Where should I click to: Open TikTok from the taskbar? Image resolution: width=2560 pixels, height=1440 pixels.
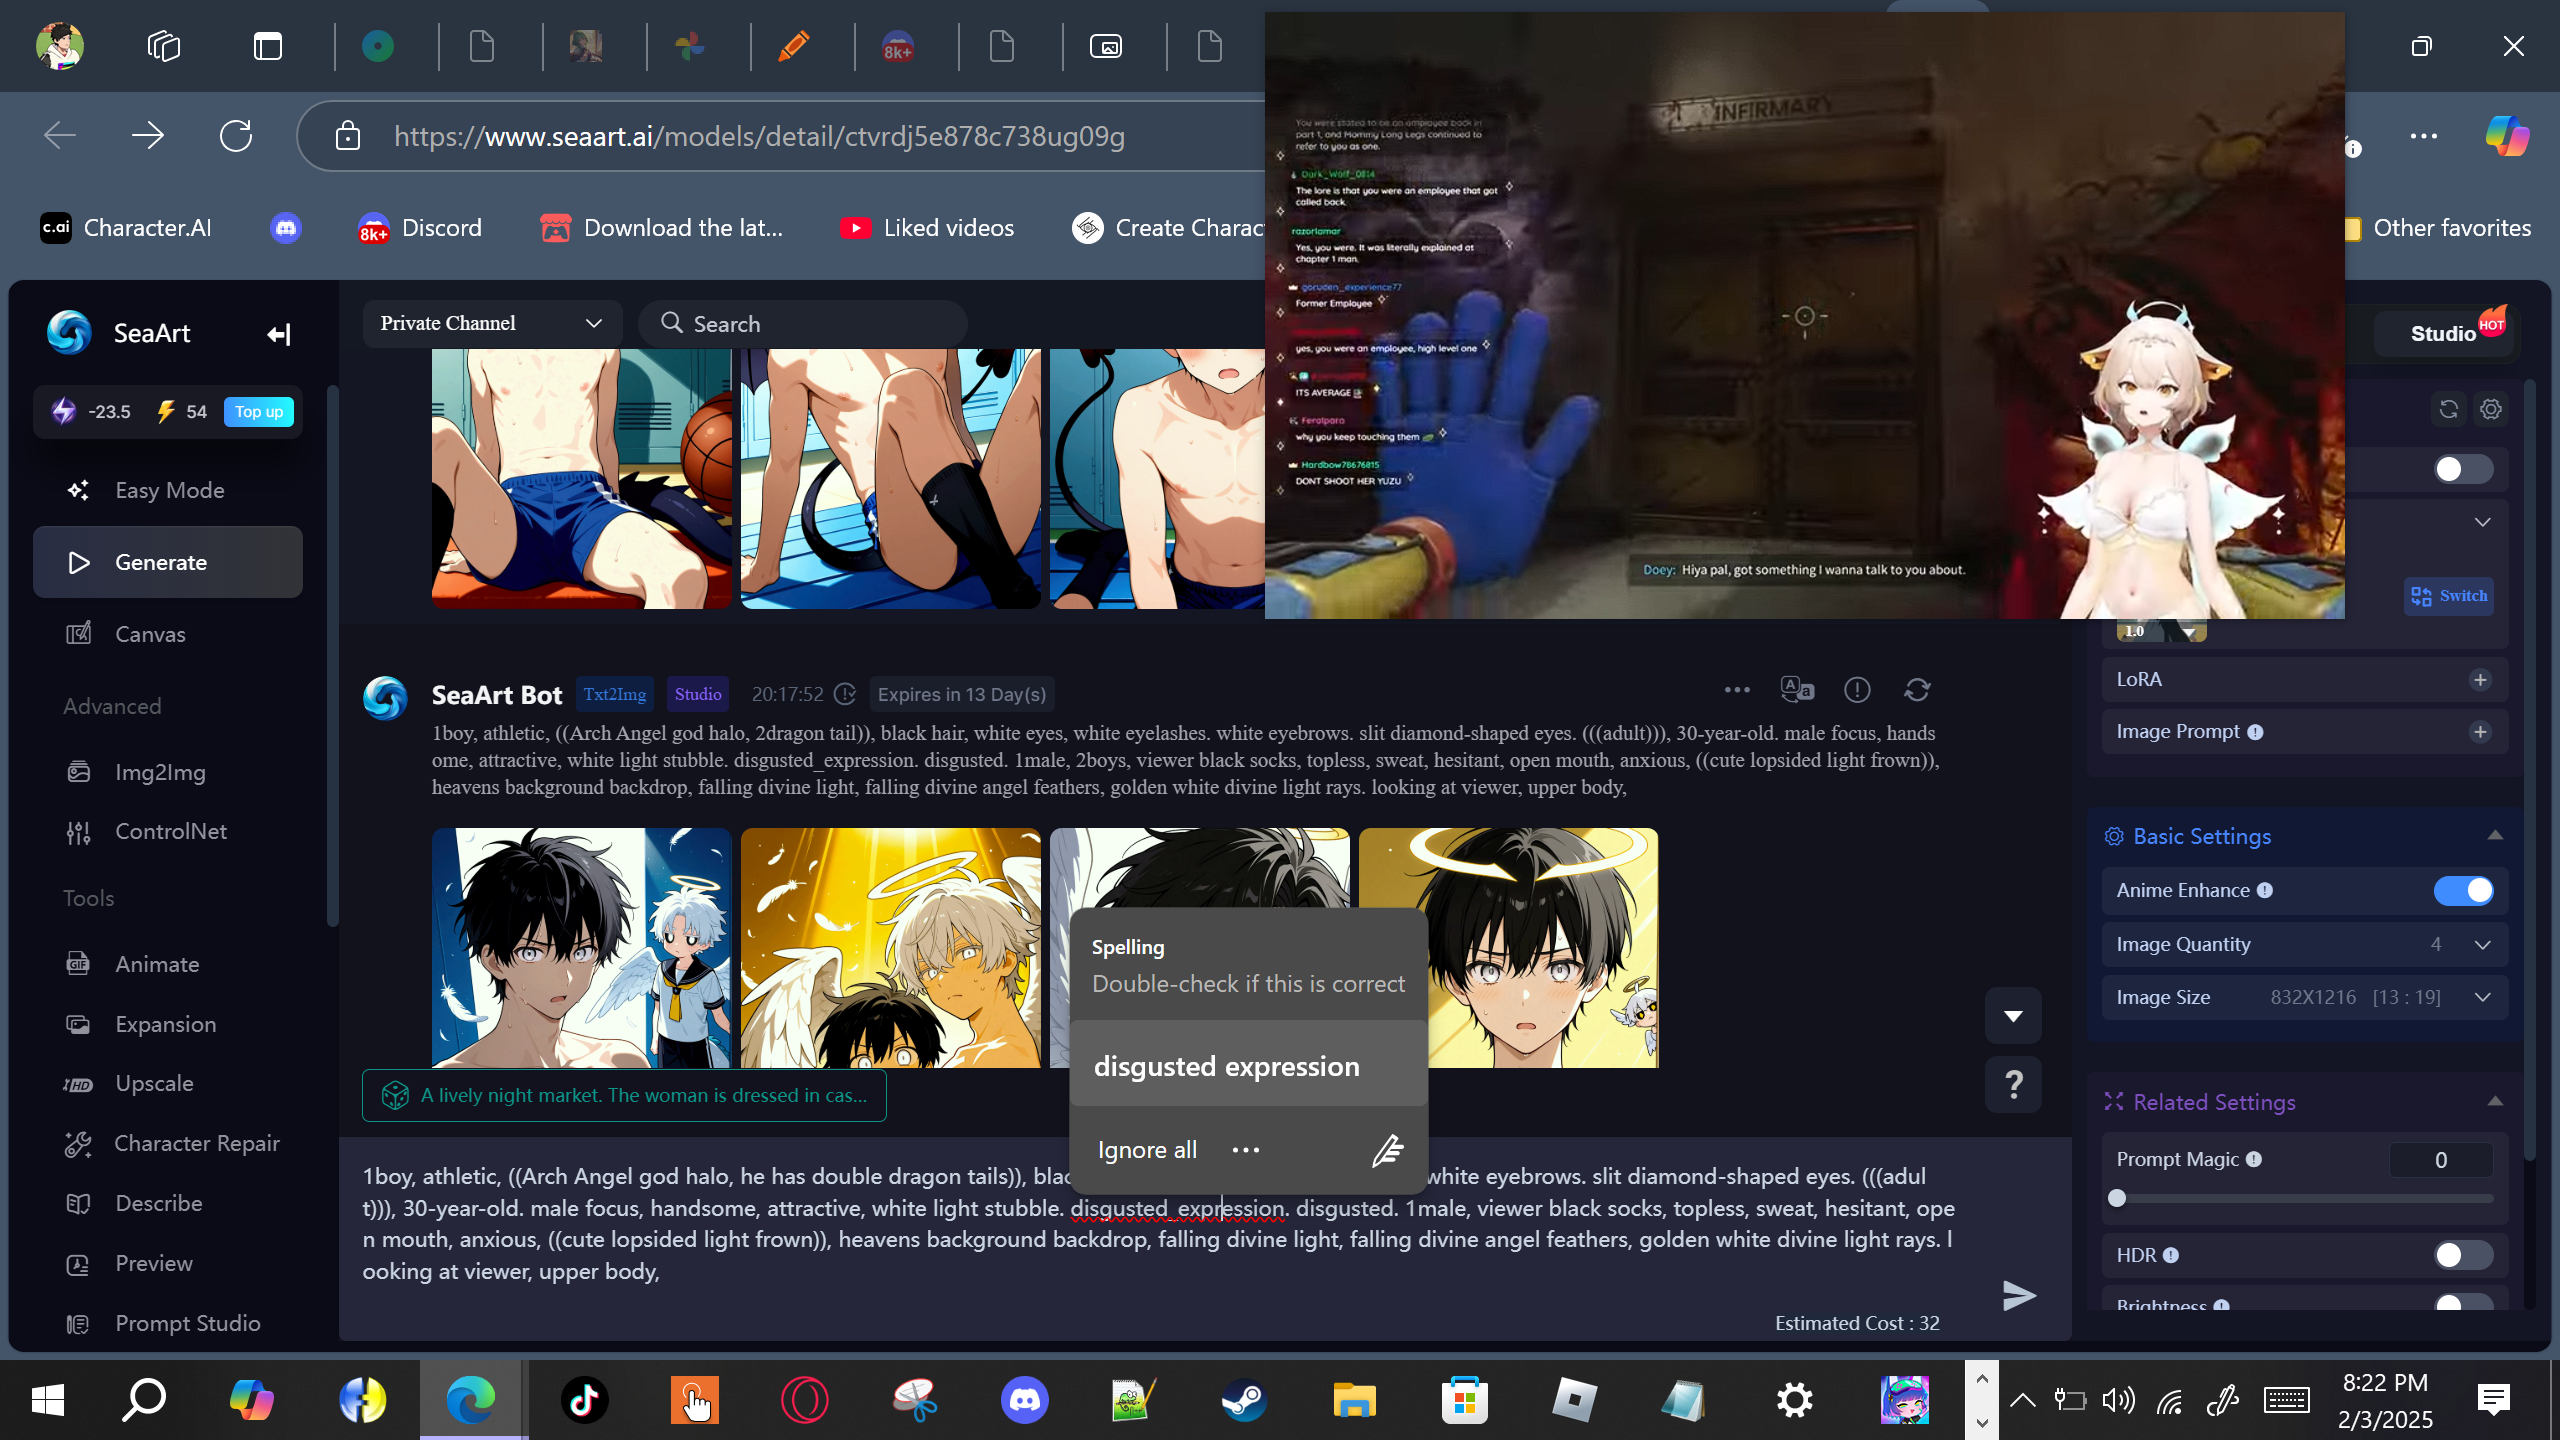pyautogui.click(x=585, y=1400)
